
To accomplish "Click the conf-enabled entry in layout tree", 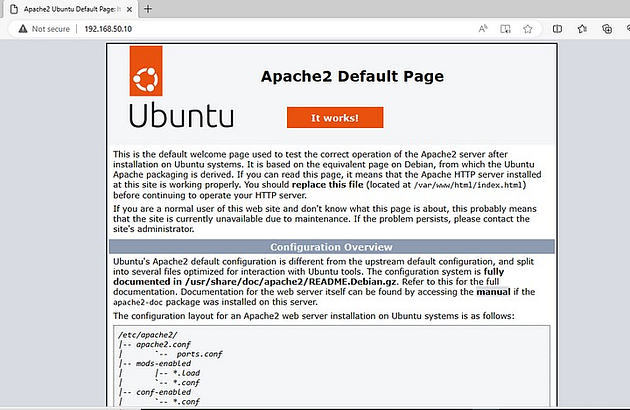I will pos(163,392).
